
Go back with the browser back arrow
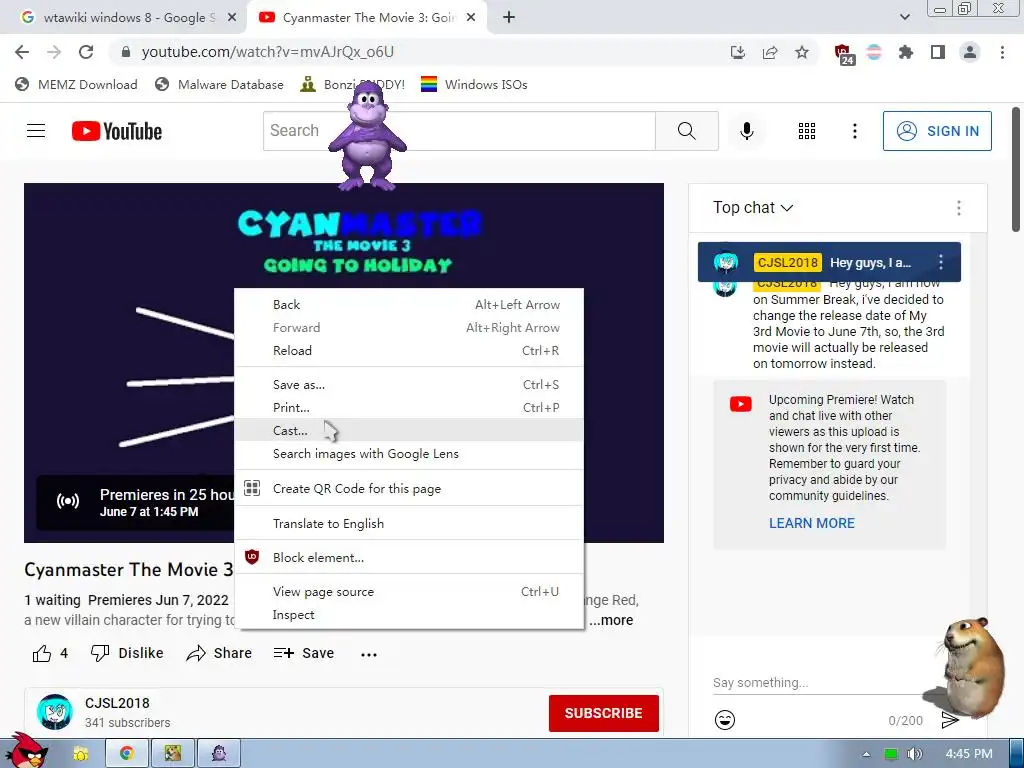22,52
